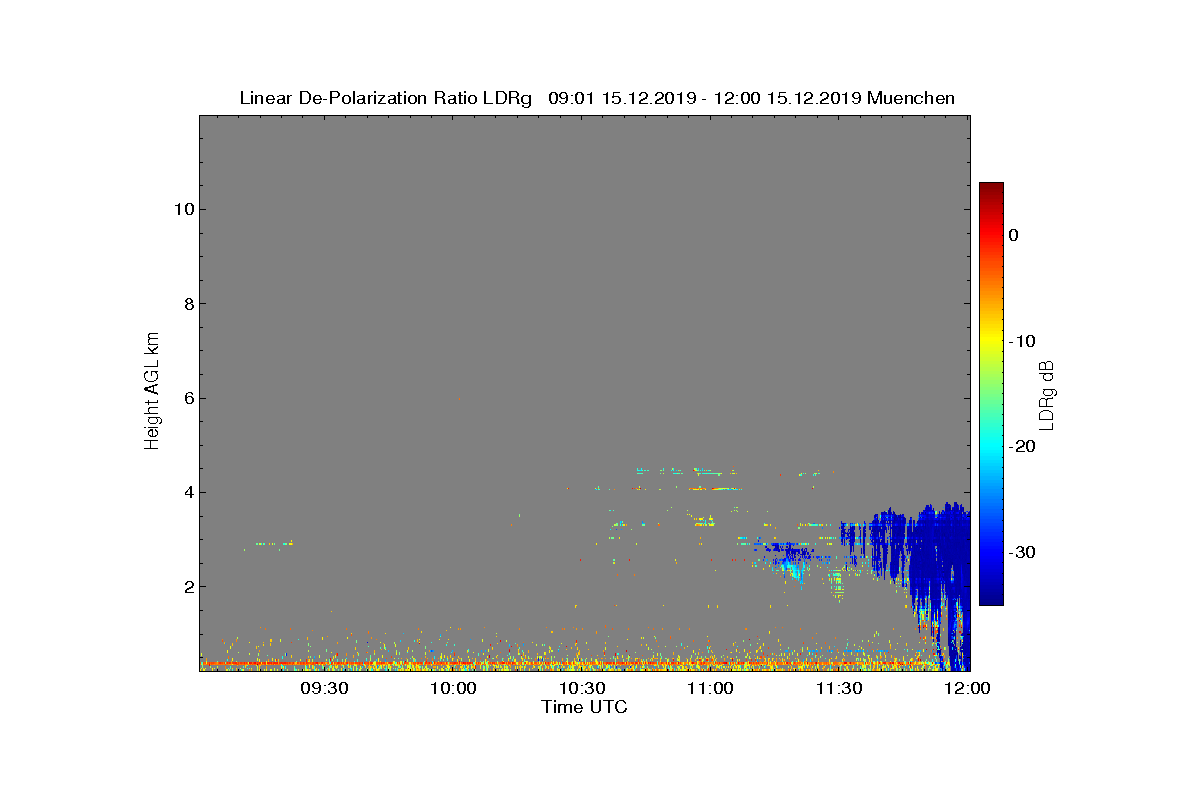Screen dimensions: 1200x800
Task: Click the 10:00 time tick label
Action: (x=454, y=688)
